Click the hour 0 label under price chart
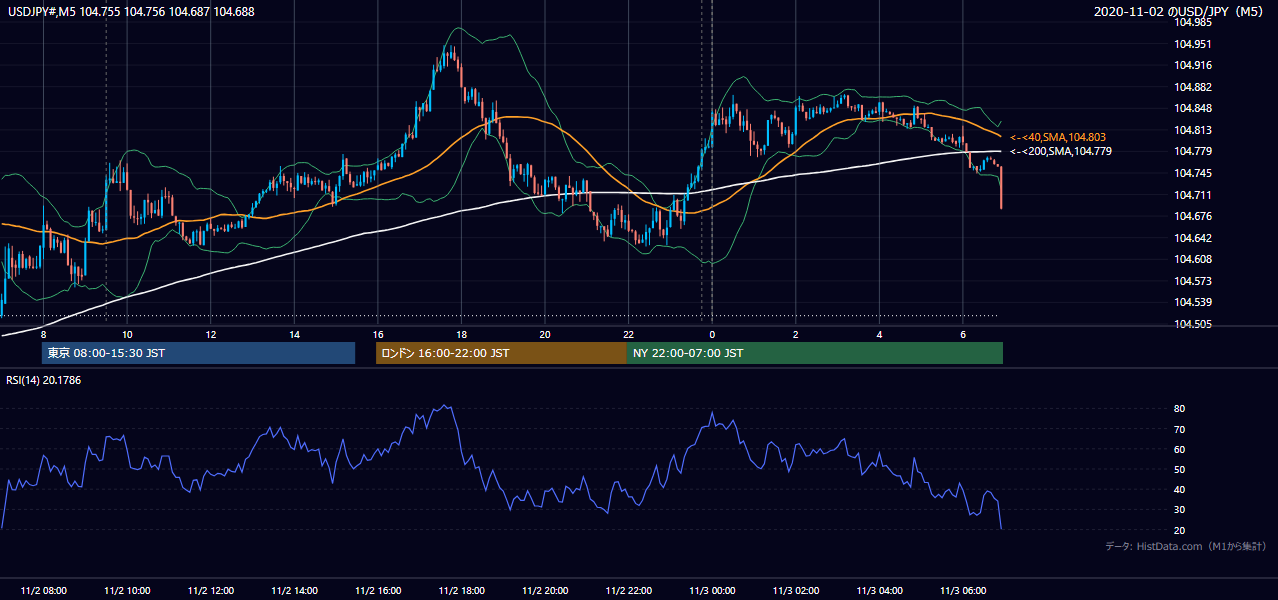The image size is (1278, 600). point(712,334)
